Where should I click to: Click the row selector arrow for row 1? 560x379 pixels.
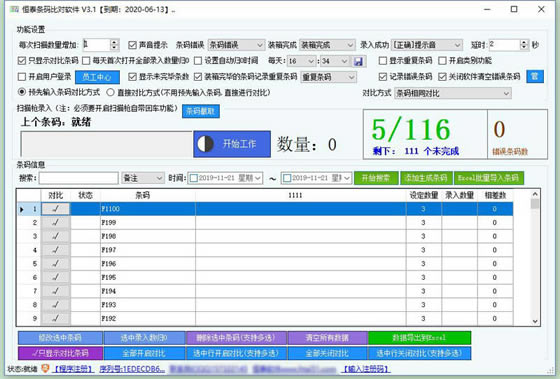tap(22, 209)
